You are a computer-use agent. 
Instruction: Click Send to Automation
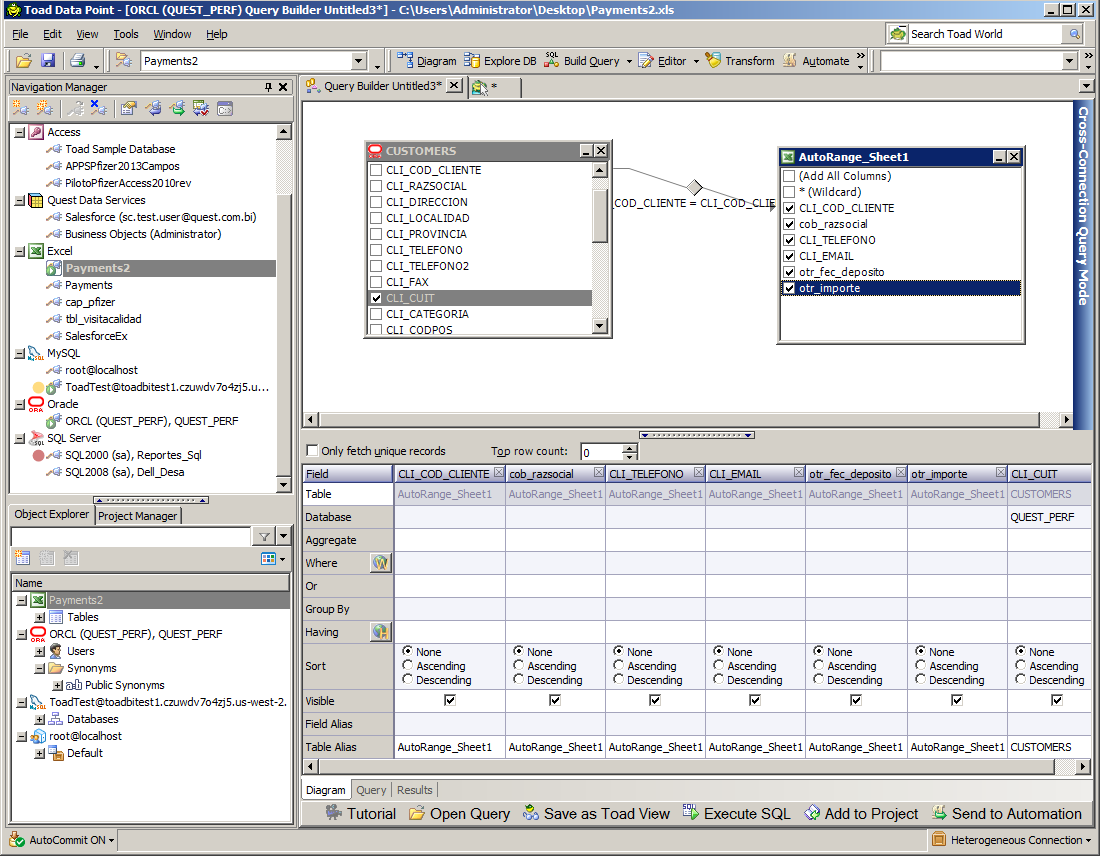click(1007, 814)
